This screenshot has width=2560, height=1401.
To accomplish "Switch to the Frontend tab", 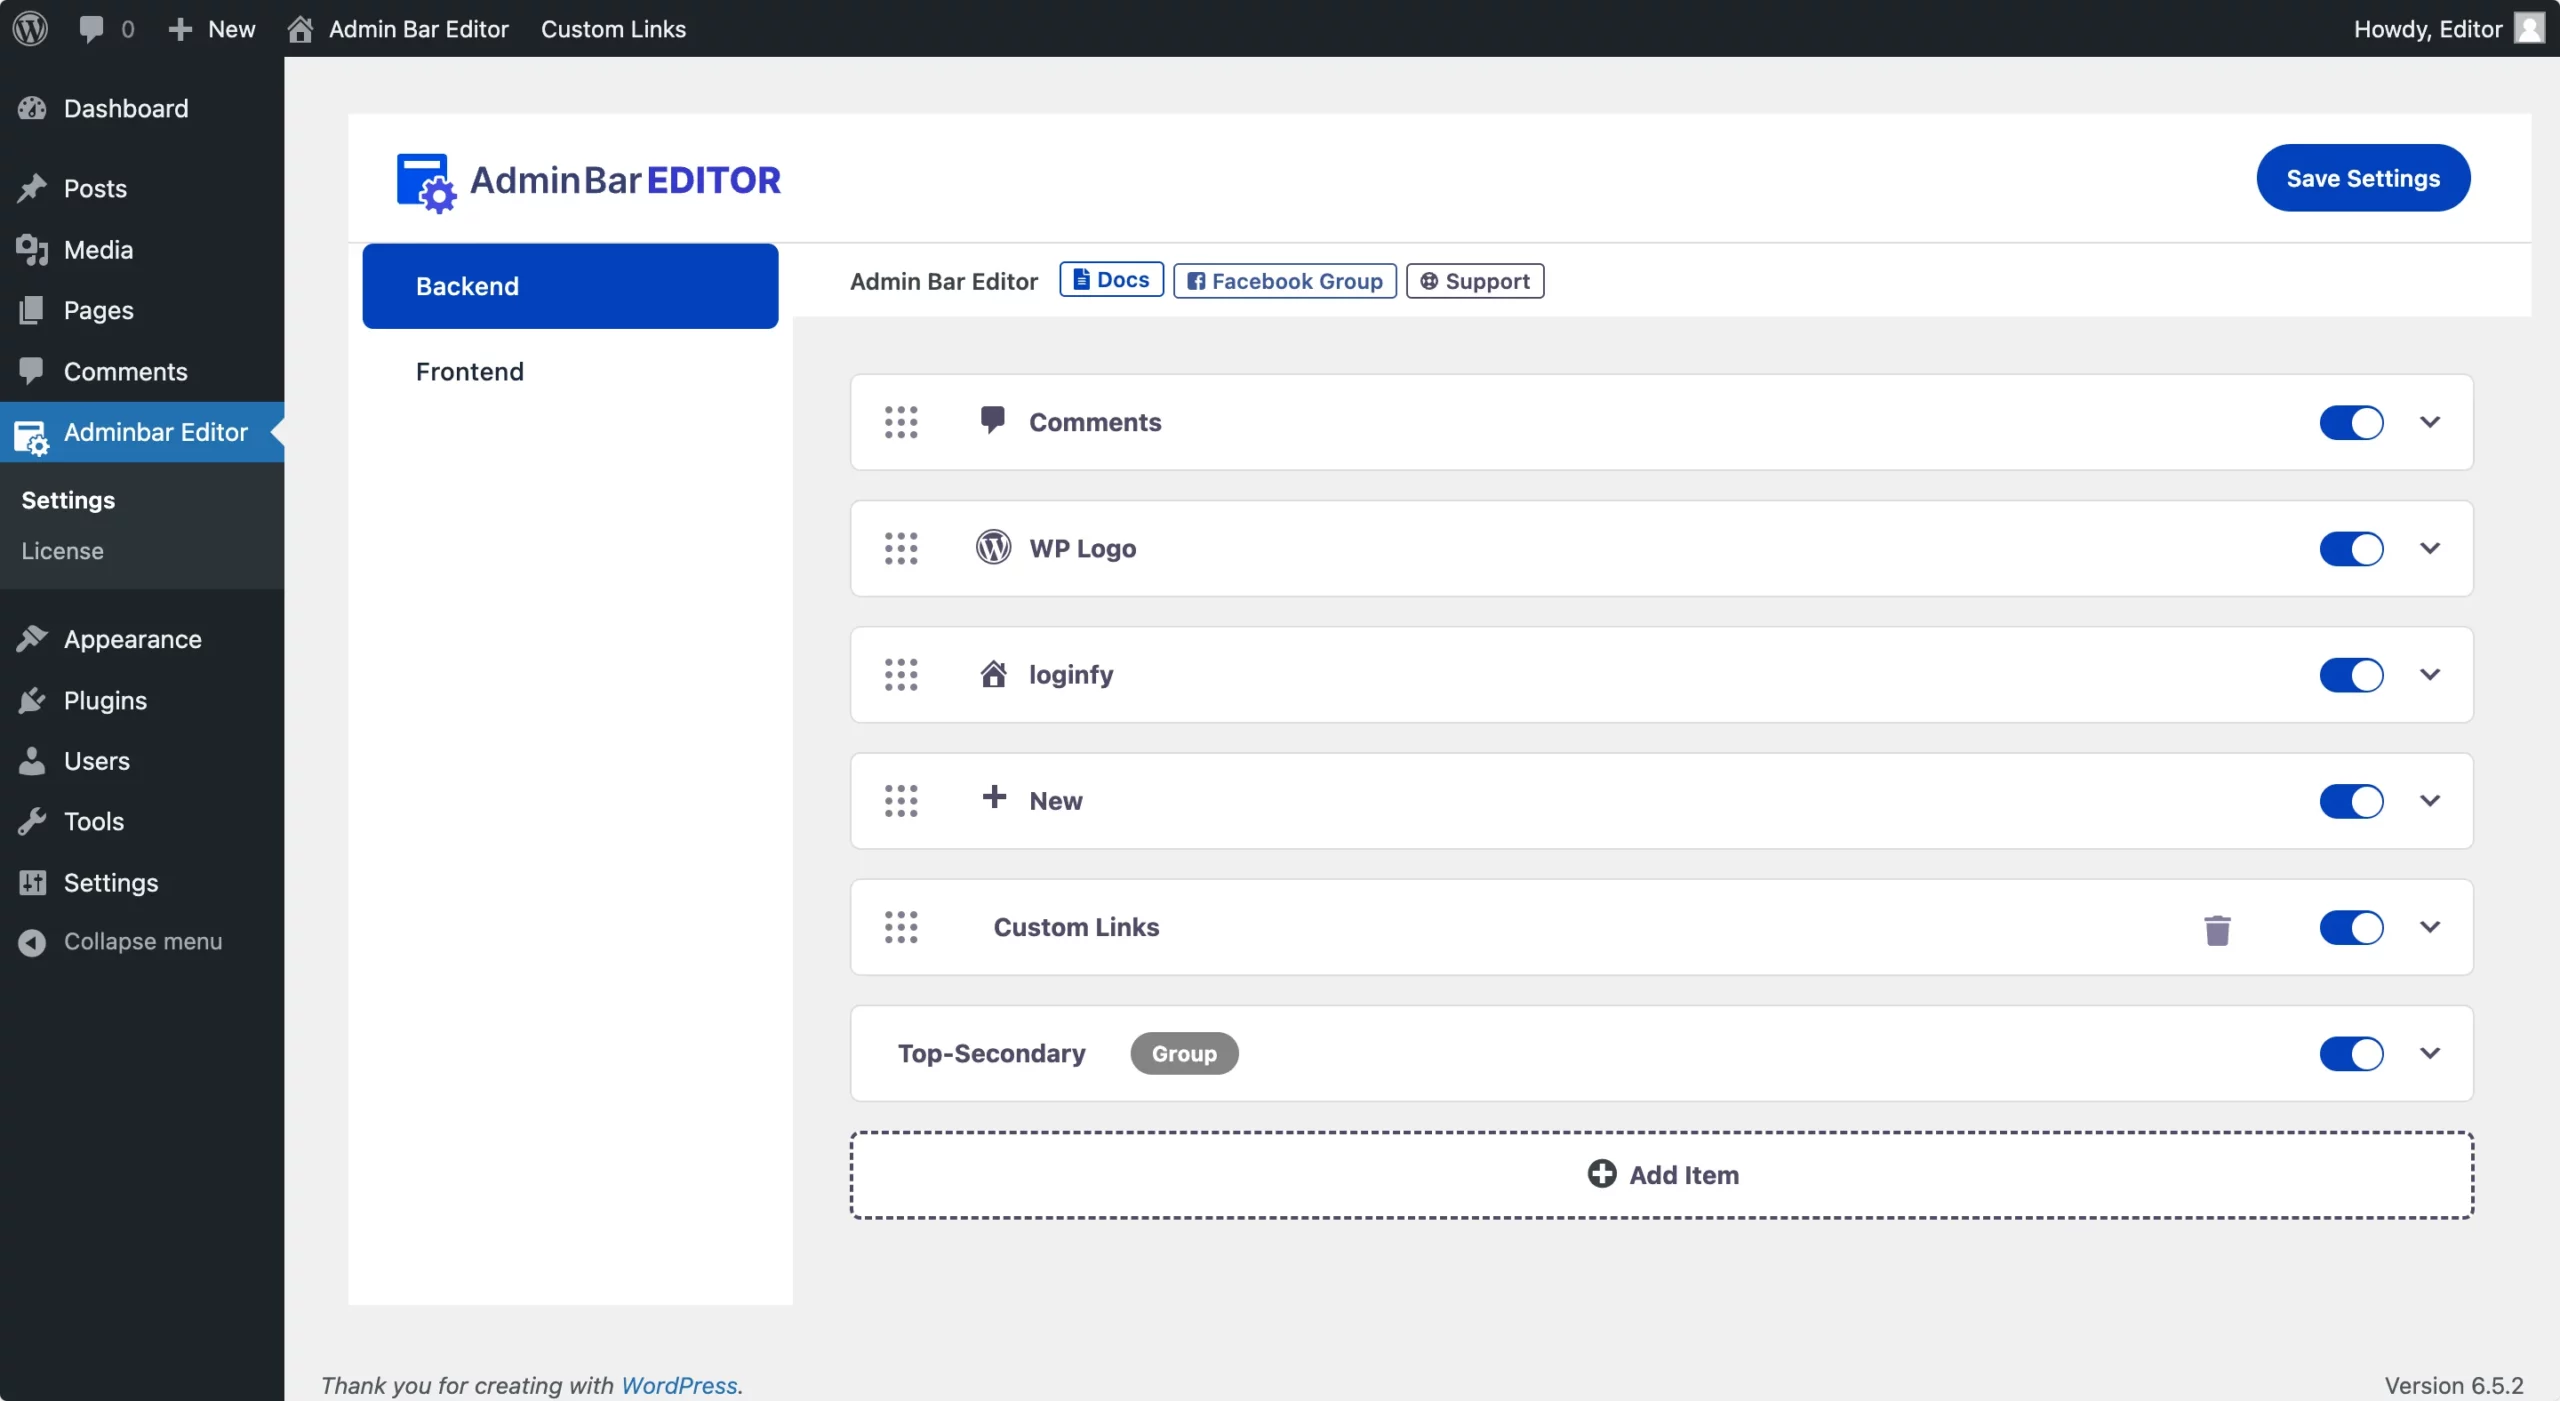I will pyautogui.click(x=469, y=371).
